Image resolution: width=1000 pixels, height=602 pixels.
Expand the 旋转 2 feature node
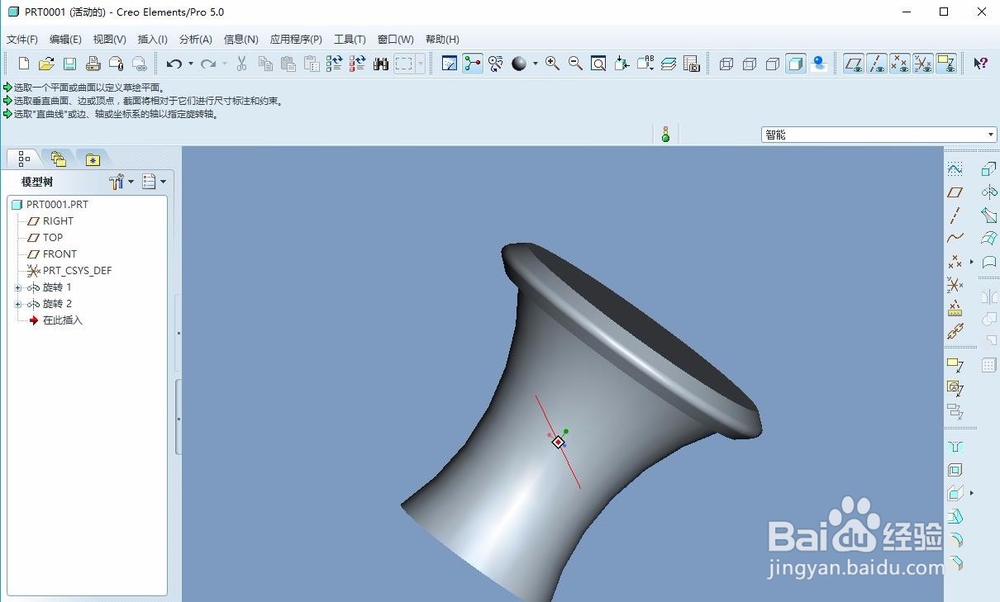click(18, 304)
